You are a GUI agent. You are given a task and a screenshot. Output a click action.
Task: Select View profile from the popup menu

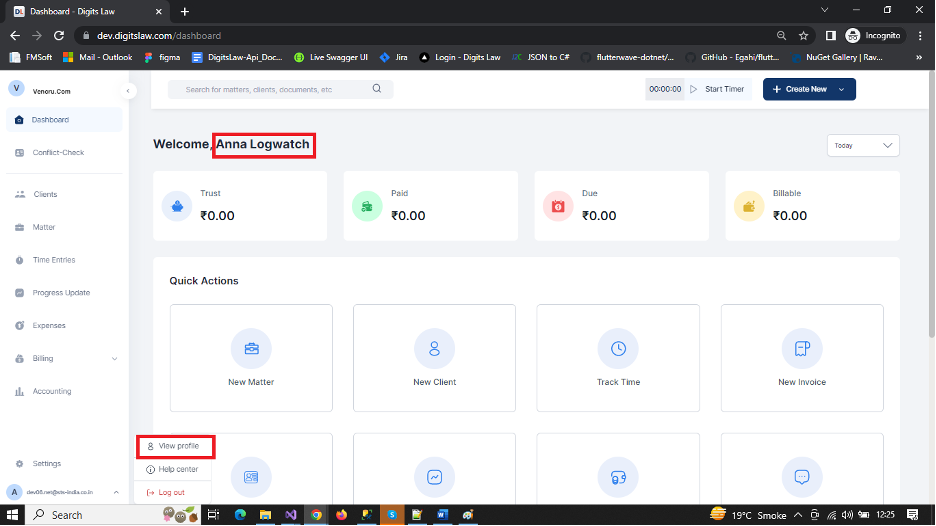point(178,446)
